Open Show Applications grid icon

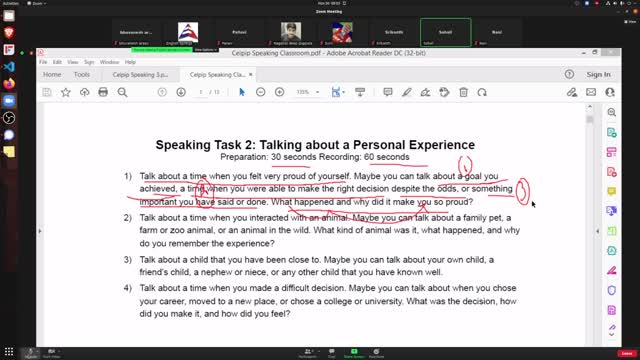[x=9, y=351]
